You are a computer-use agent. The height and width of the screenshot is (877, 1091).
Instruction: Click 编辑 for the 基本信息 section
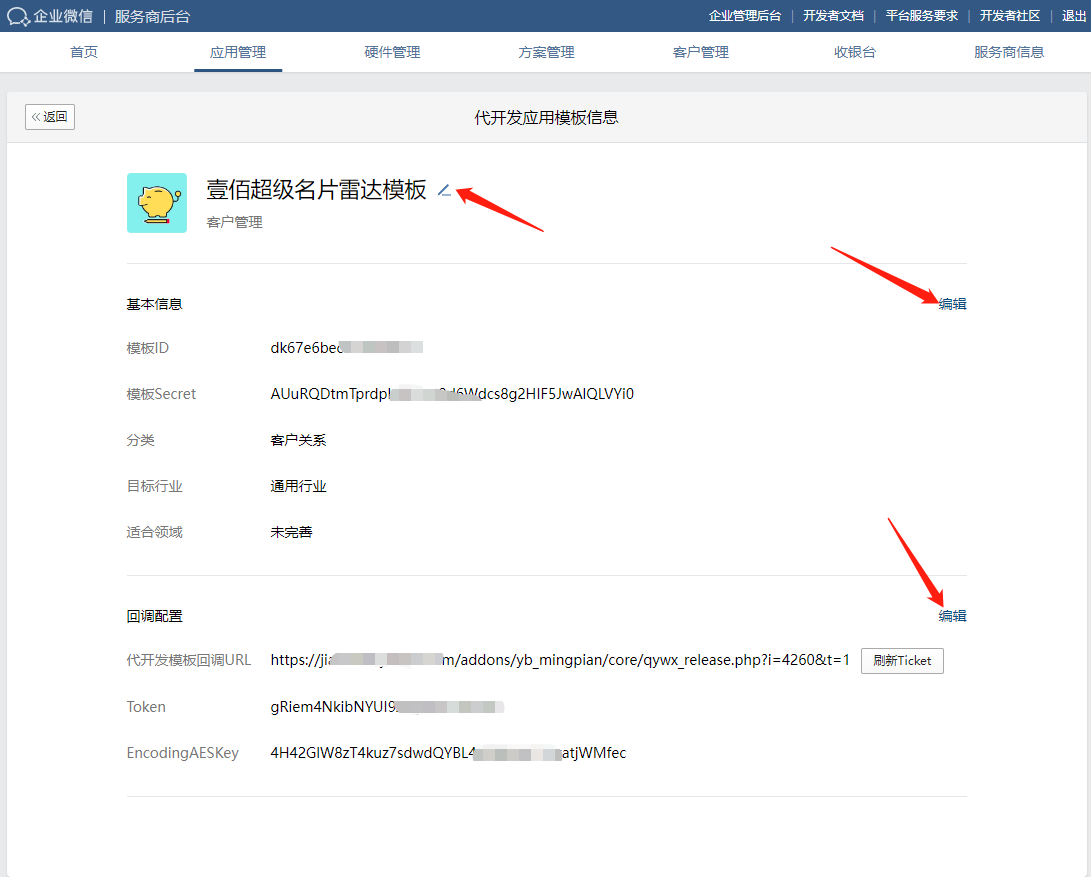coord(953,304)
